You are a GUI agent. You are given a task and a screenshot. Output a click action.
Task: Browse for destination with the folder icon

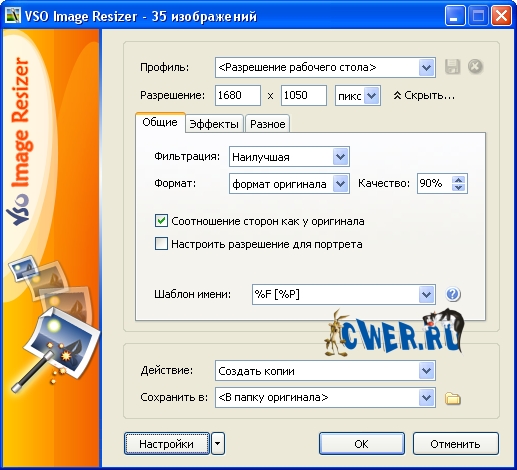[x=453, y=398]
